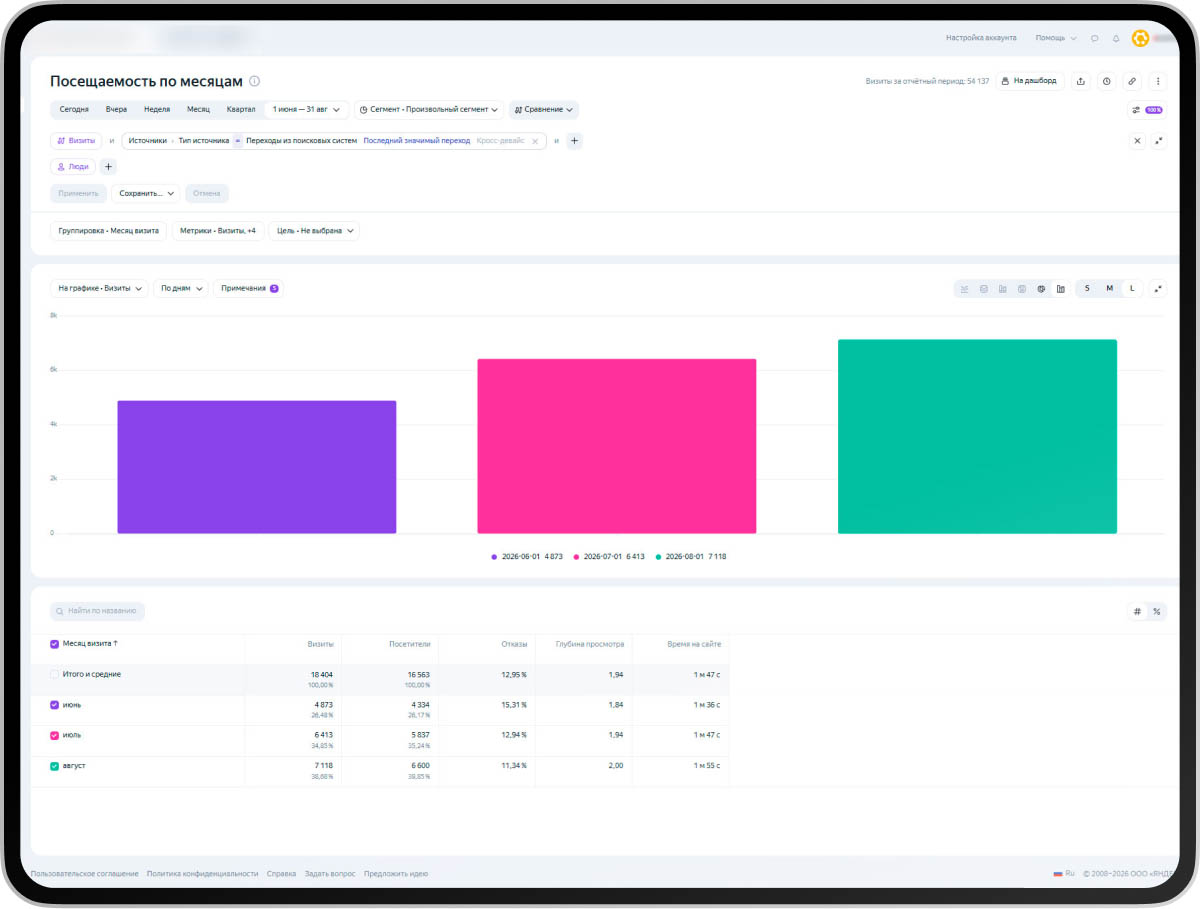1200x909 pixels.
Task: Click the Найти по названию search field
Action: coord(98,611)
